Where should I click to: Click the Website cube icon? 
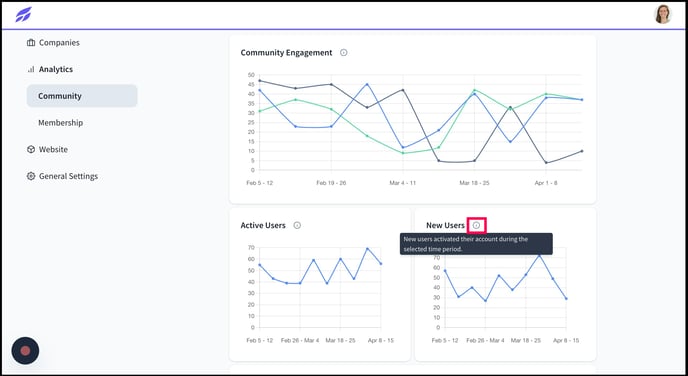tap(31, 149)
